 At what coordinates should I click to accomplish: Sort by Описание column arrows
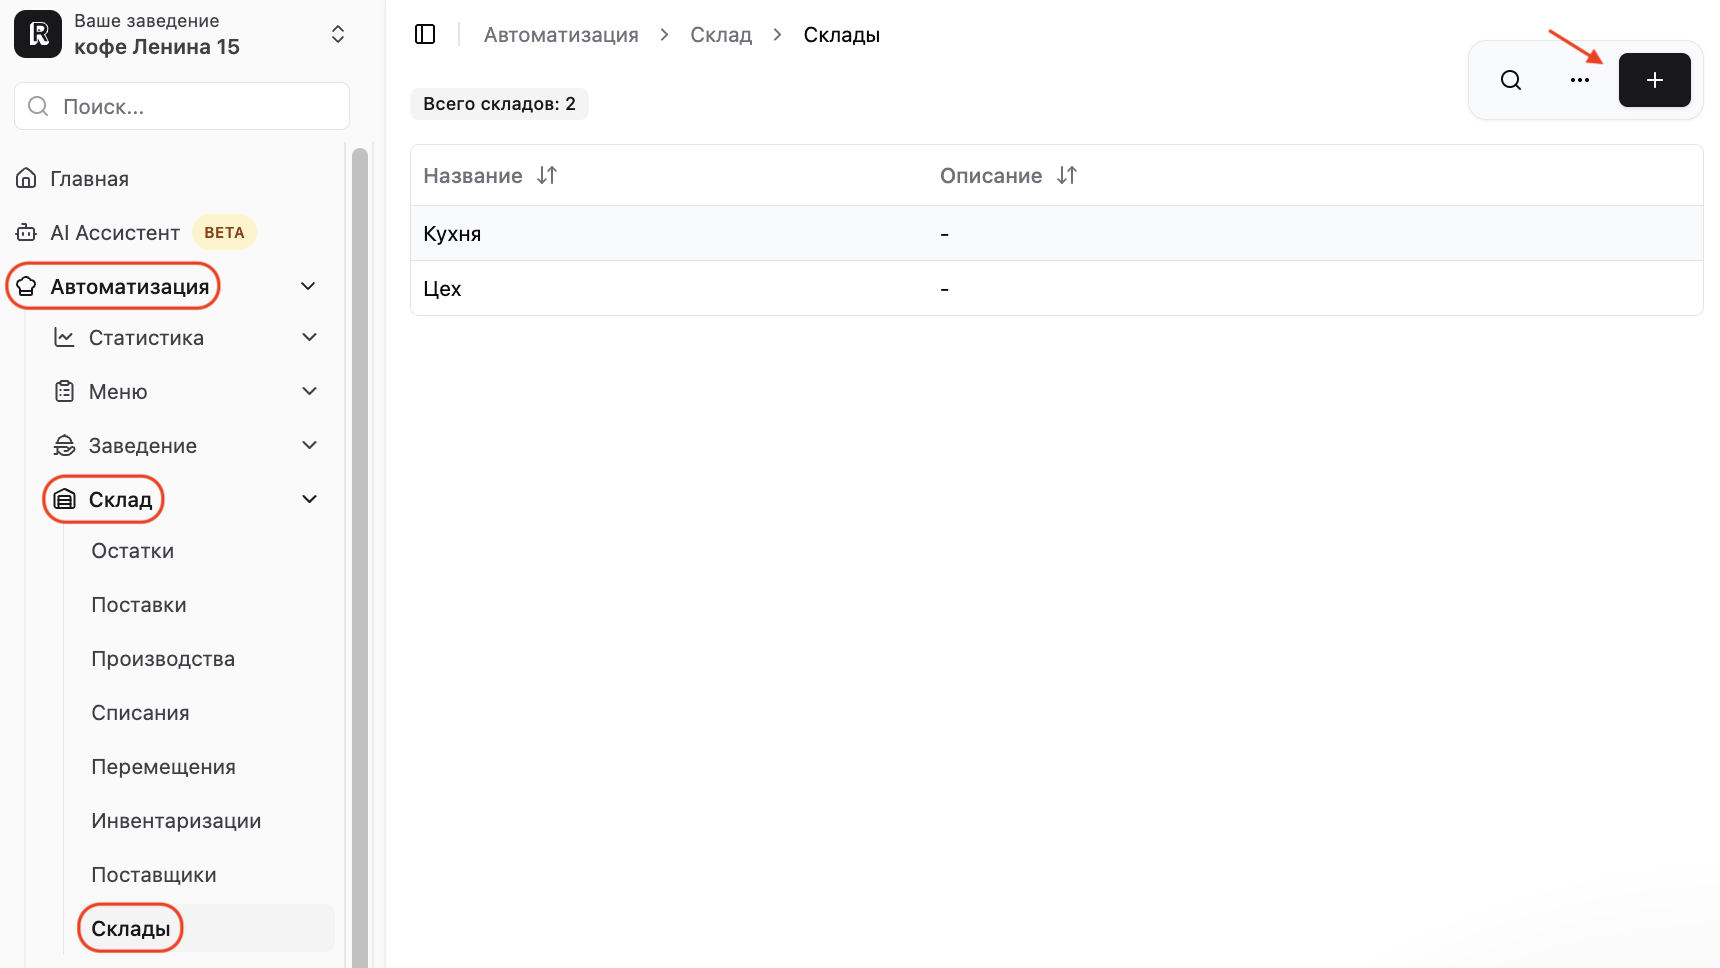(1067, 175)
